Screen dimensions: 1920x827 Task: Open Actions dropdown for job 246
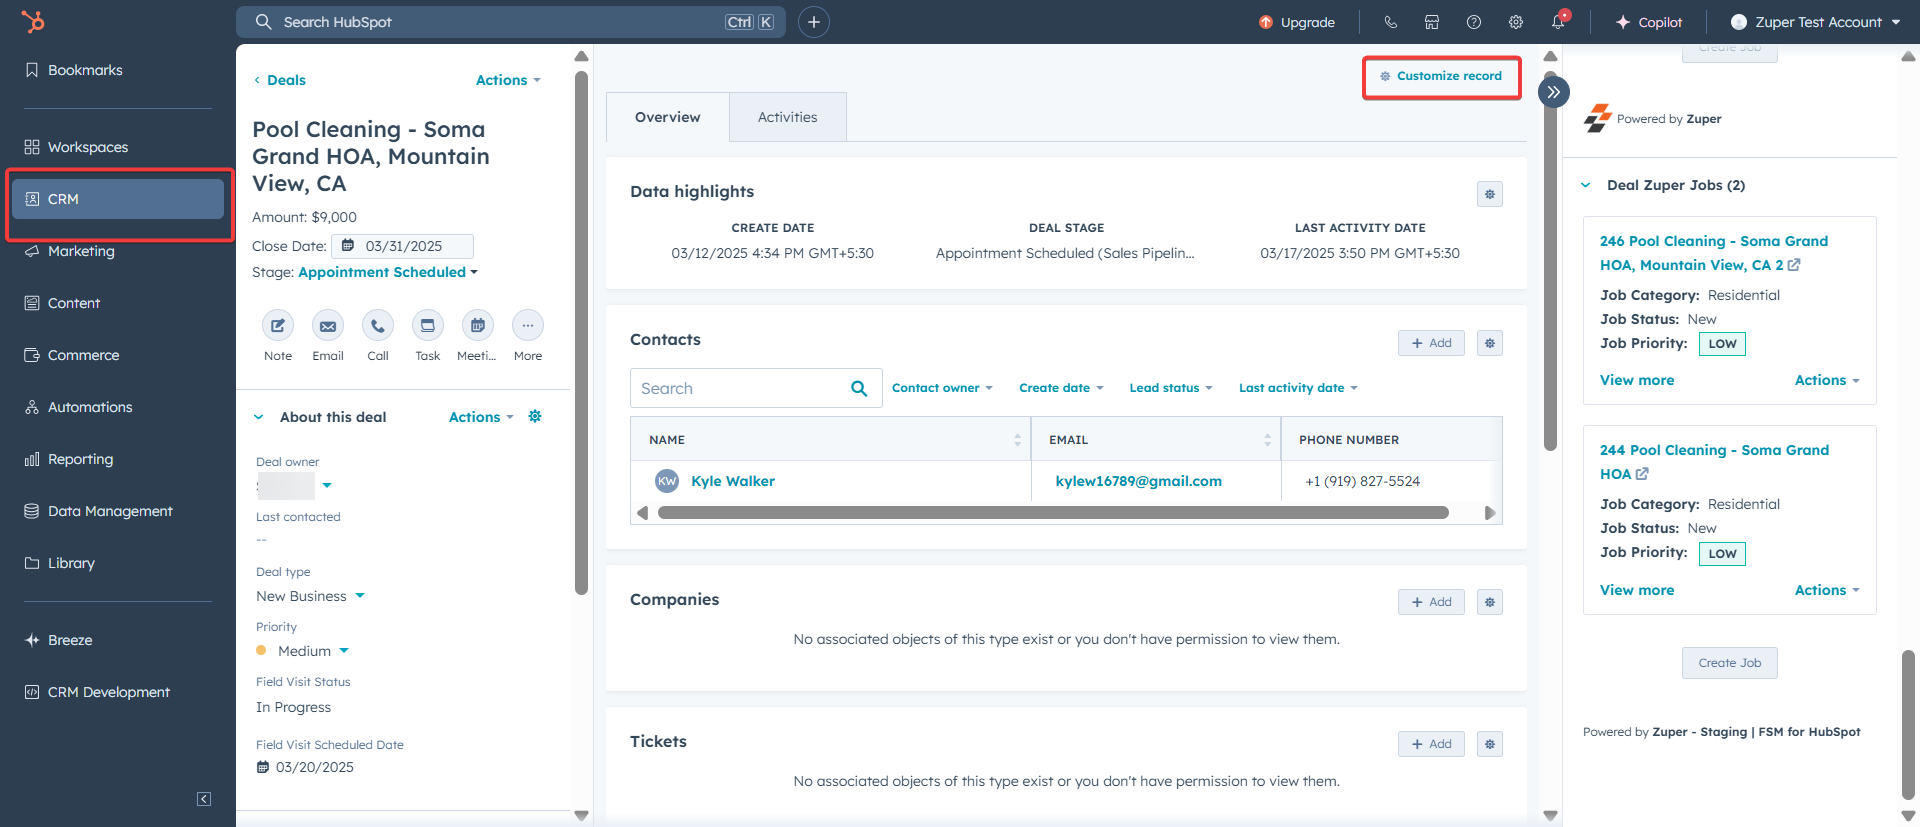[1827, 380]
